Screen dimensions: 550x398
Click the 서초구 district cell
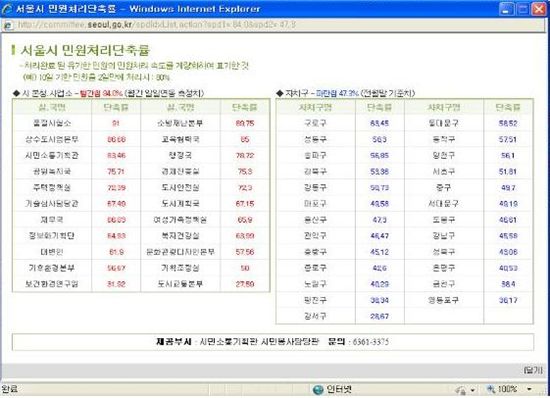[x=443, y=171]
